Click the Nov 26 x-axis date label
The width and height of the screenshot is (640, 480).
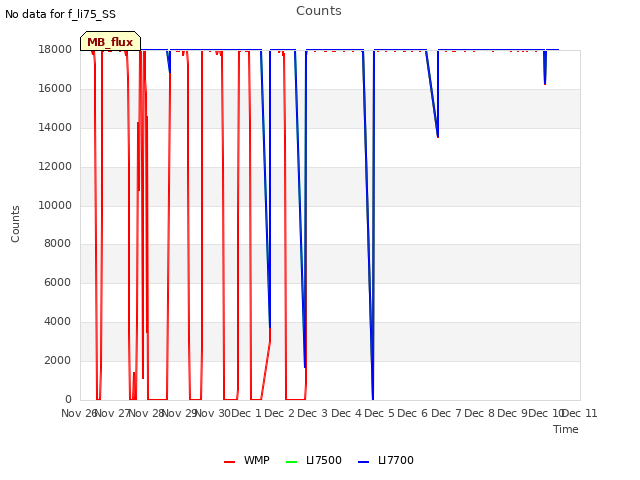coord(79,413)
